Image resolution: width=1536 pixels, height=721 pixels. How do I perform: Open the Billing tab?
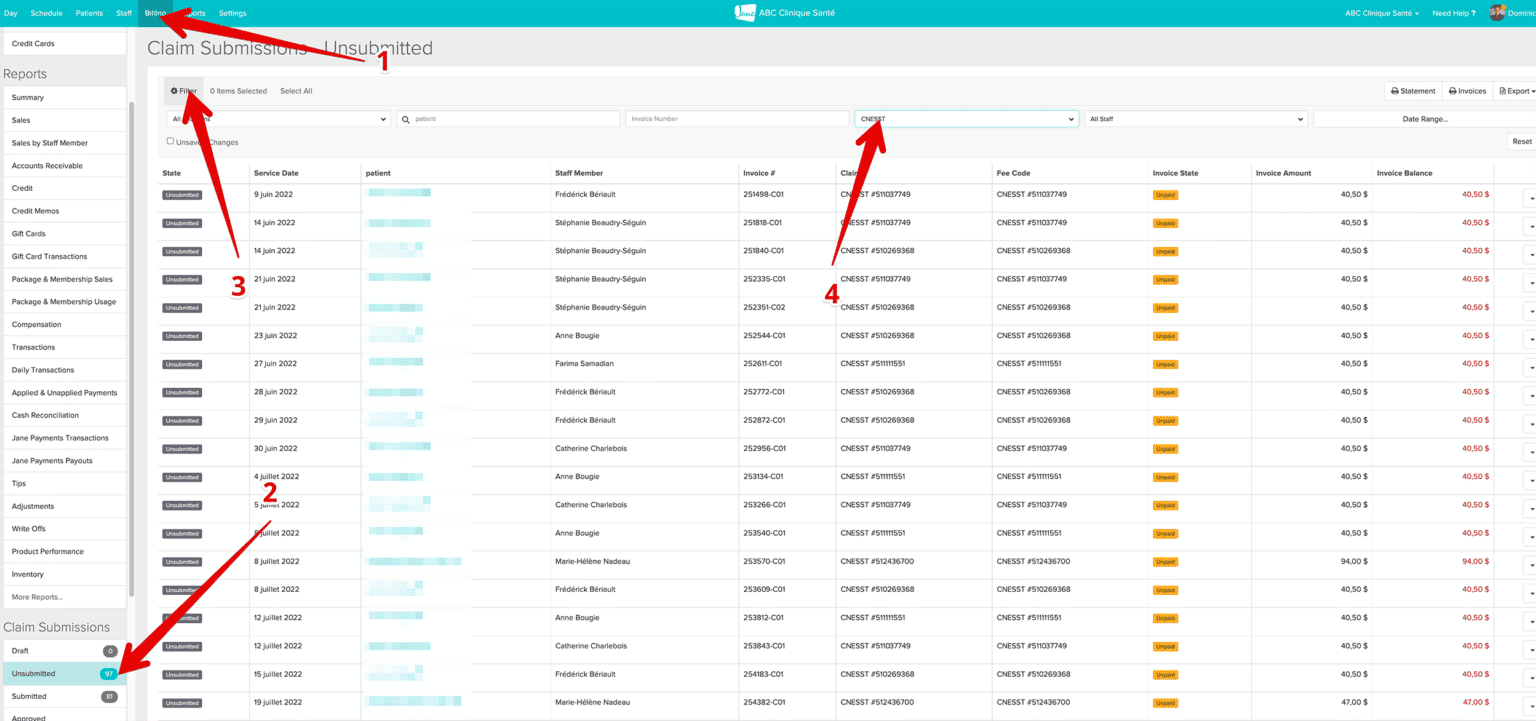click(155, 13)
